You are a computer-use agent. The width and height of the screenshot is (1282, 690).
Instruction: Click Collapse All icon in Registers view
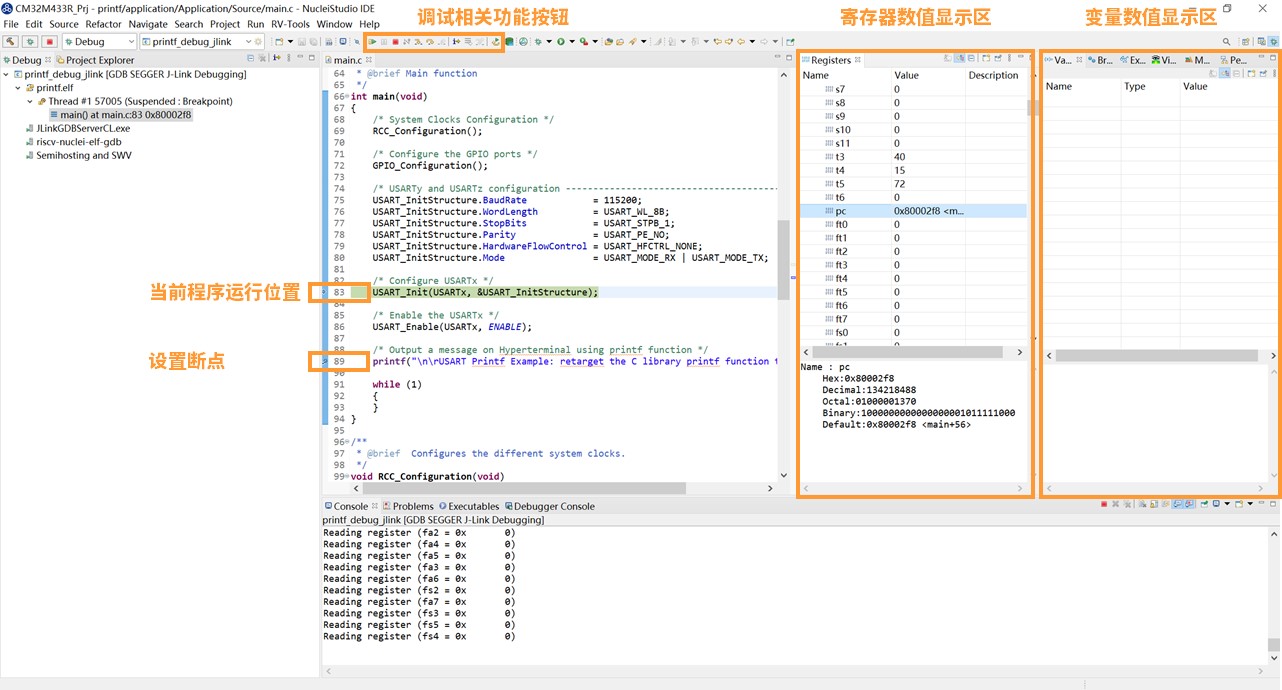[971, 58]
